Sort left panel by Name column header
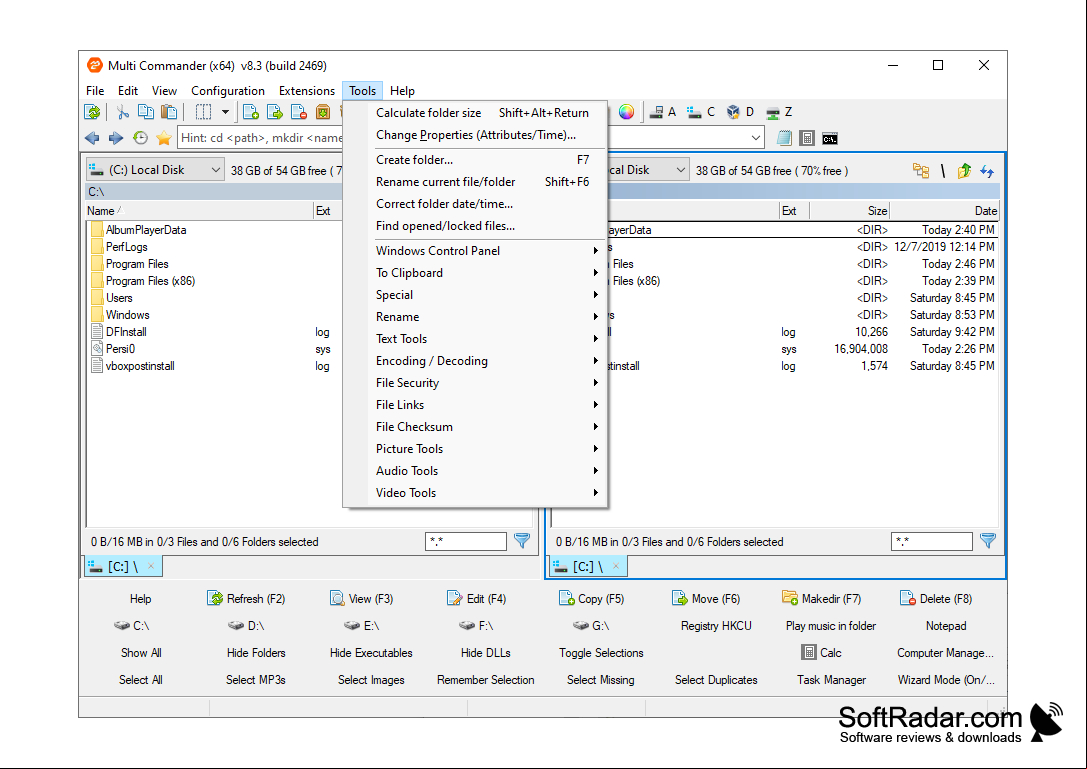The width and height of the screenshot is (1087, 769). tap(200, 211)
